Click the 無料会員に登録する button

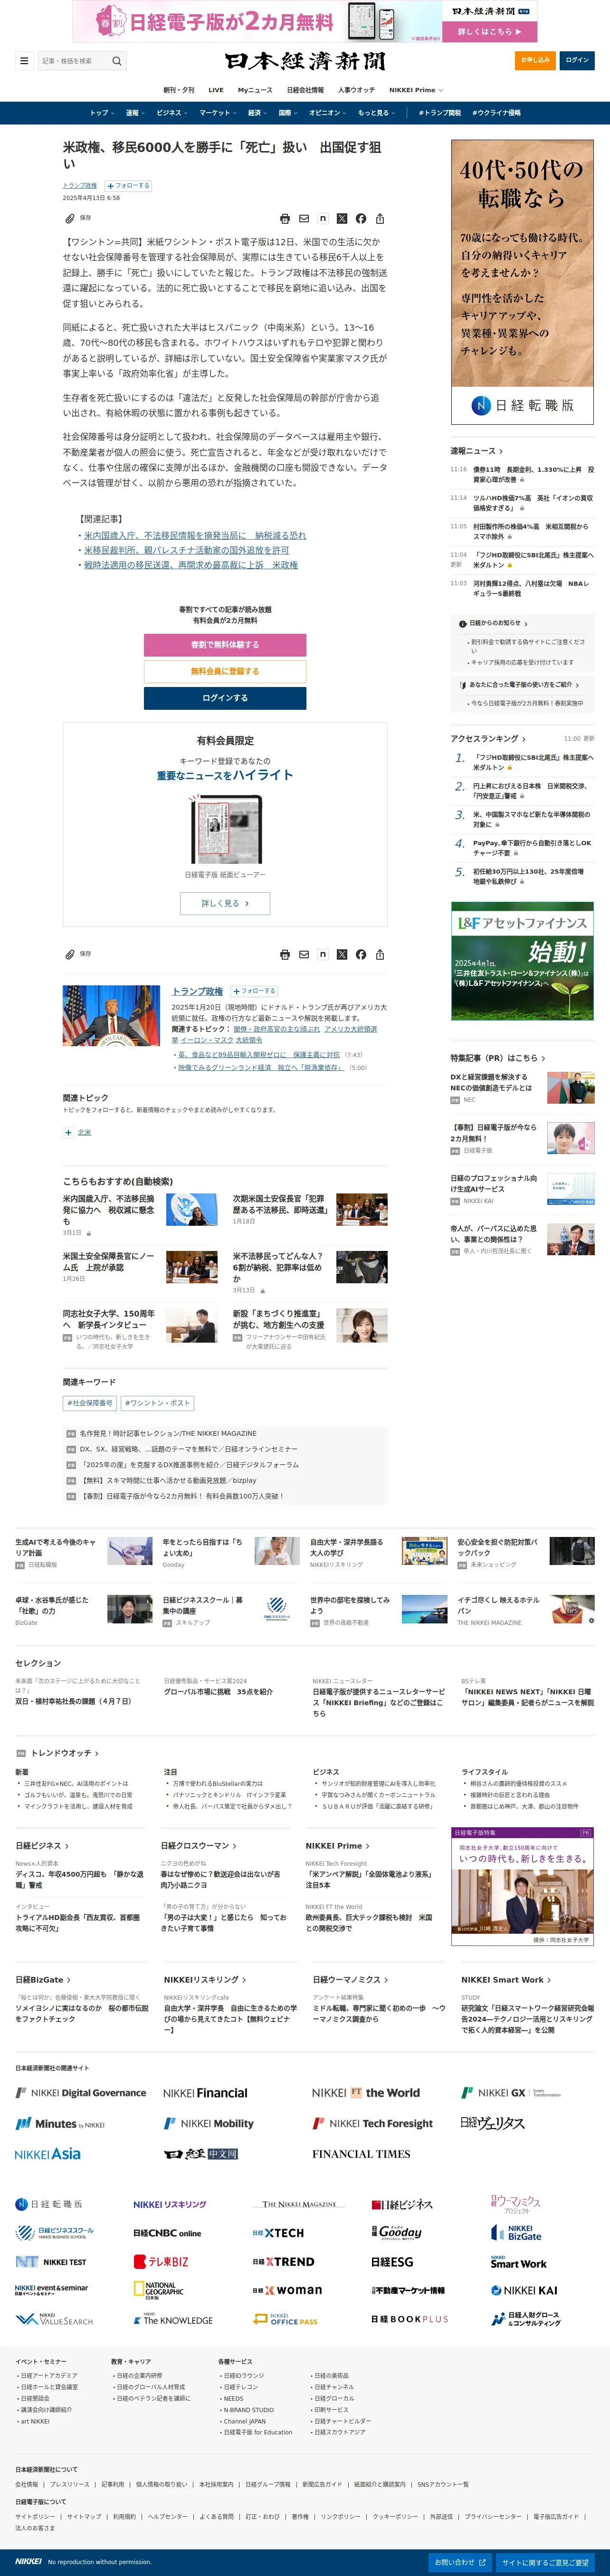pos(225,671)
